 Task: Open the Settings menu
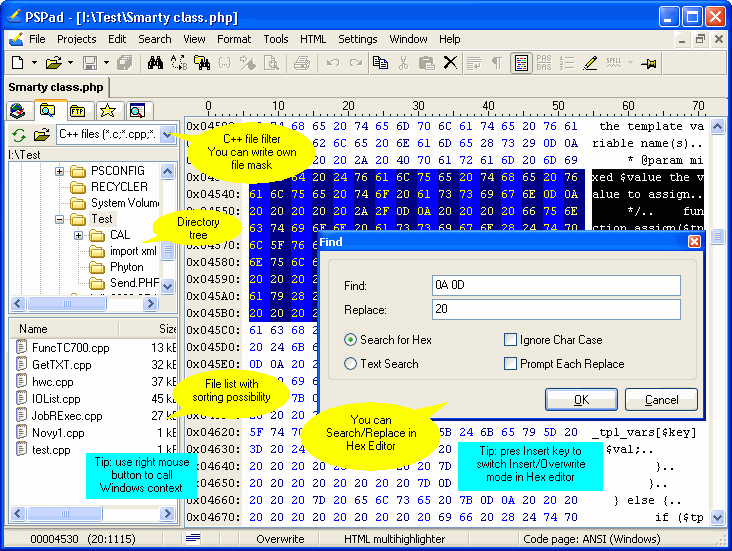pos(357,39)
